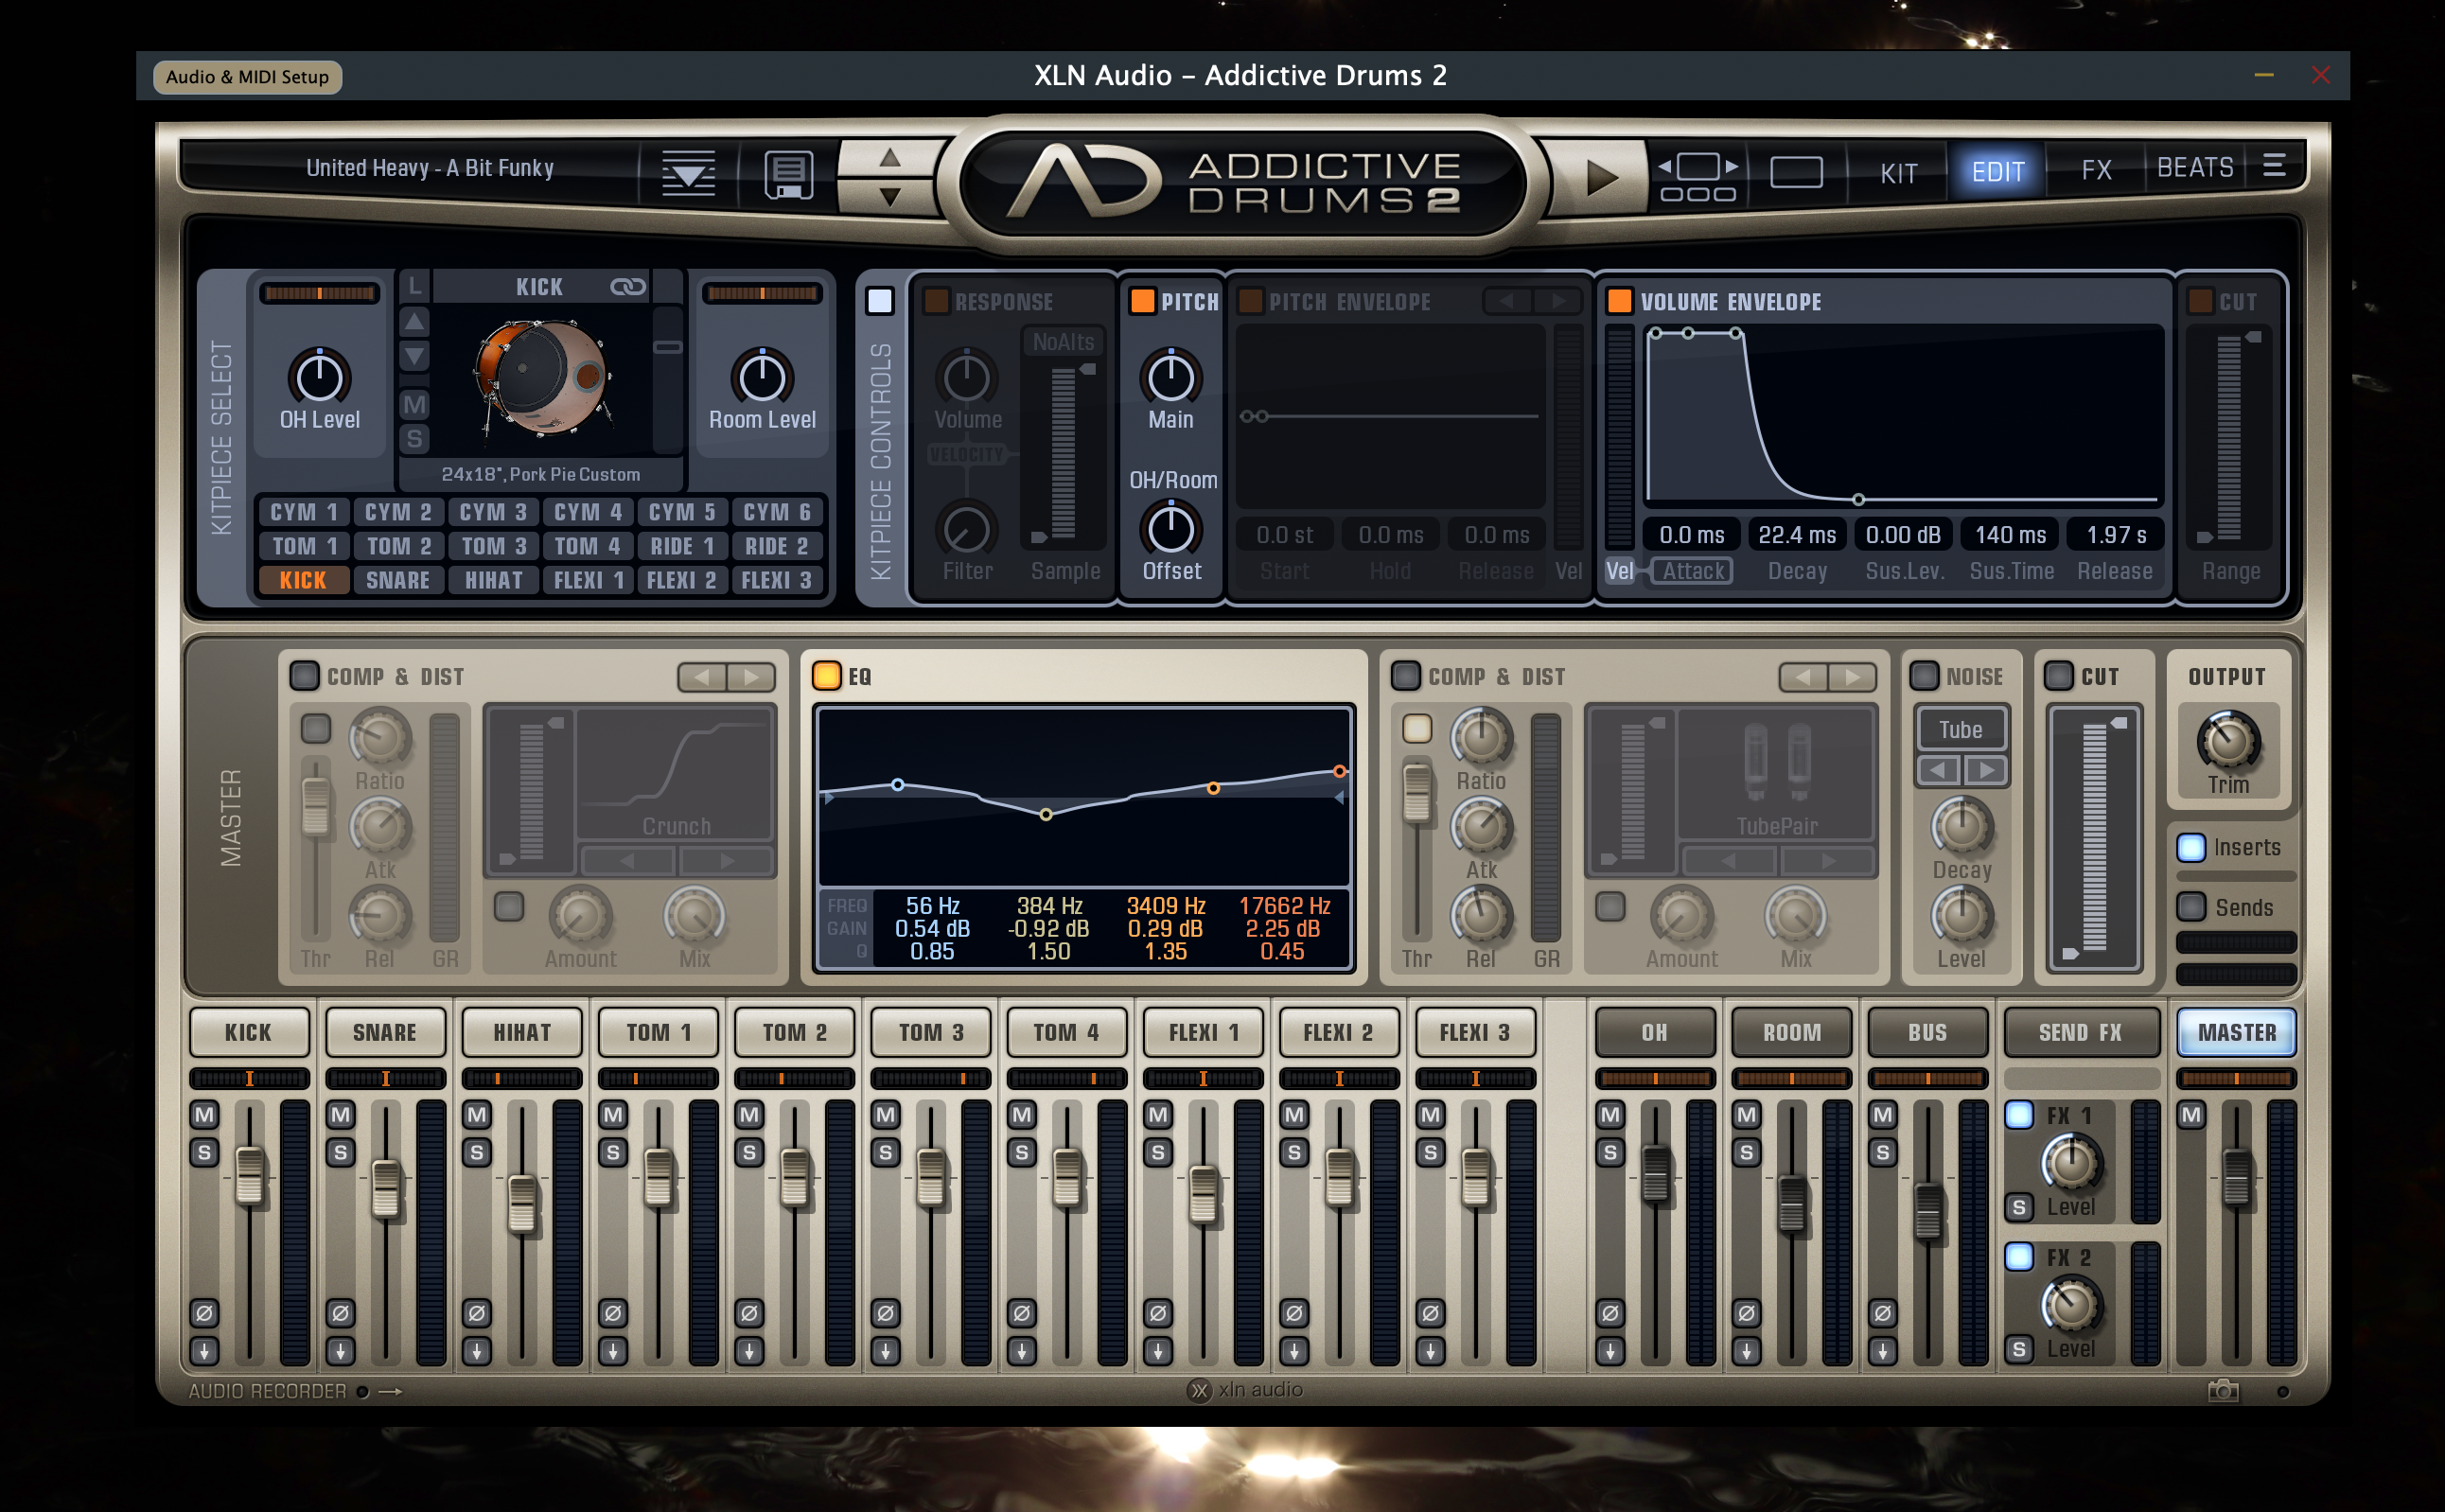2445x1512 pixels.
Task: Click the KICK channel volume fader
Action: pos(249,1176)
